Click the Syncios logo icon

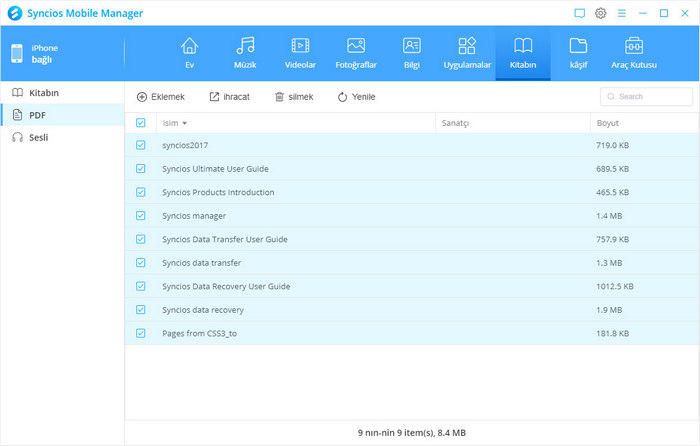point(15,13)
